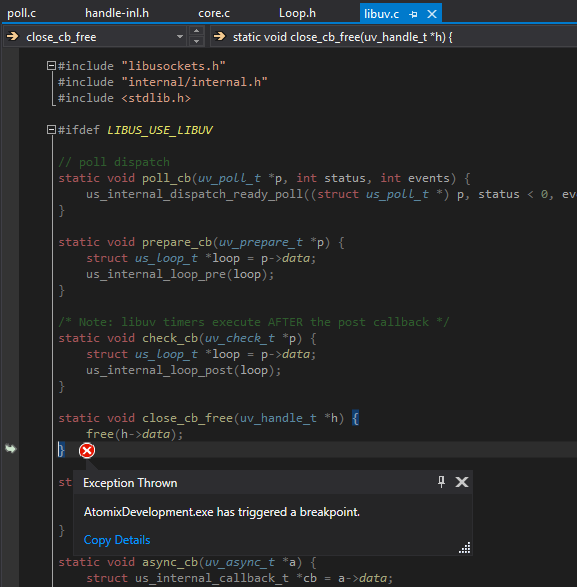
Task: Click the Exception Thrown title
Action: (130, 483)
